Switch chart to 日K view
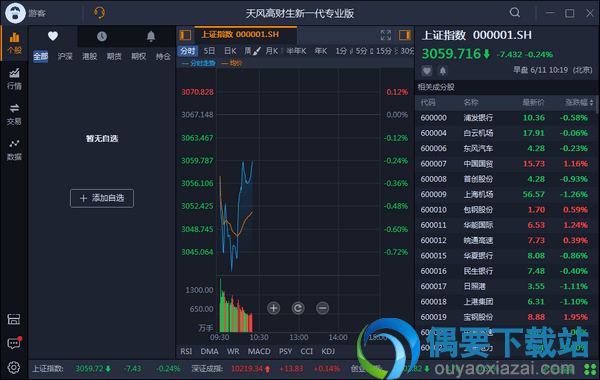This screenshot has width=600, height=380. point(230,51)
